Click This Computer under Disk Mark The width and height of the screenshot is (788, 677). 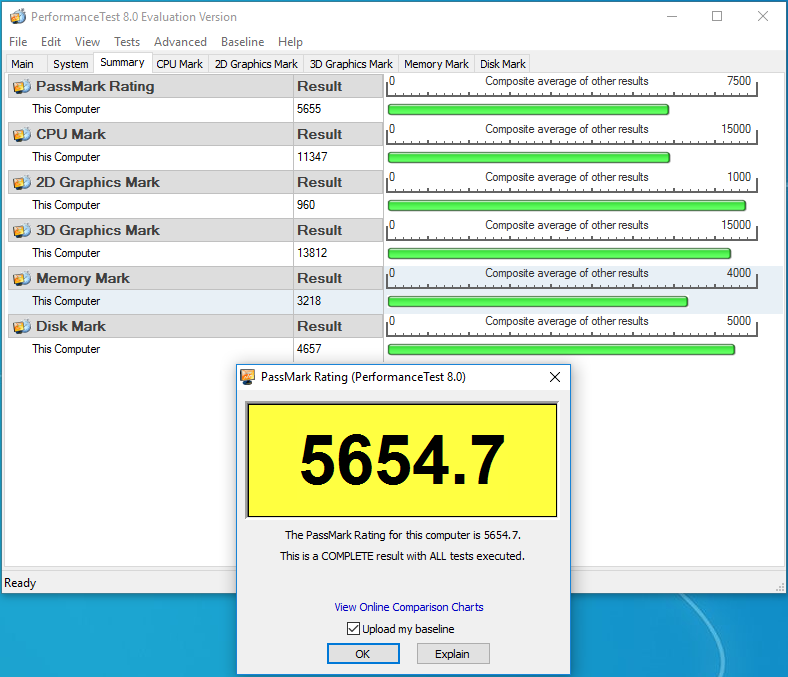[66, 349]
